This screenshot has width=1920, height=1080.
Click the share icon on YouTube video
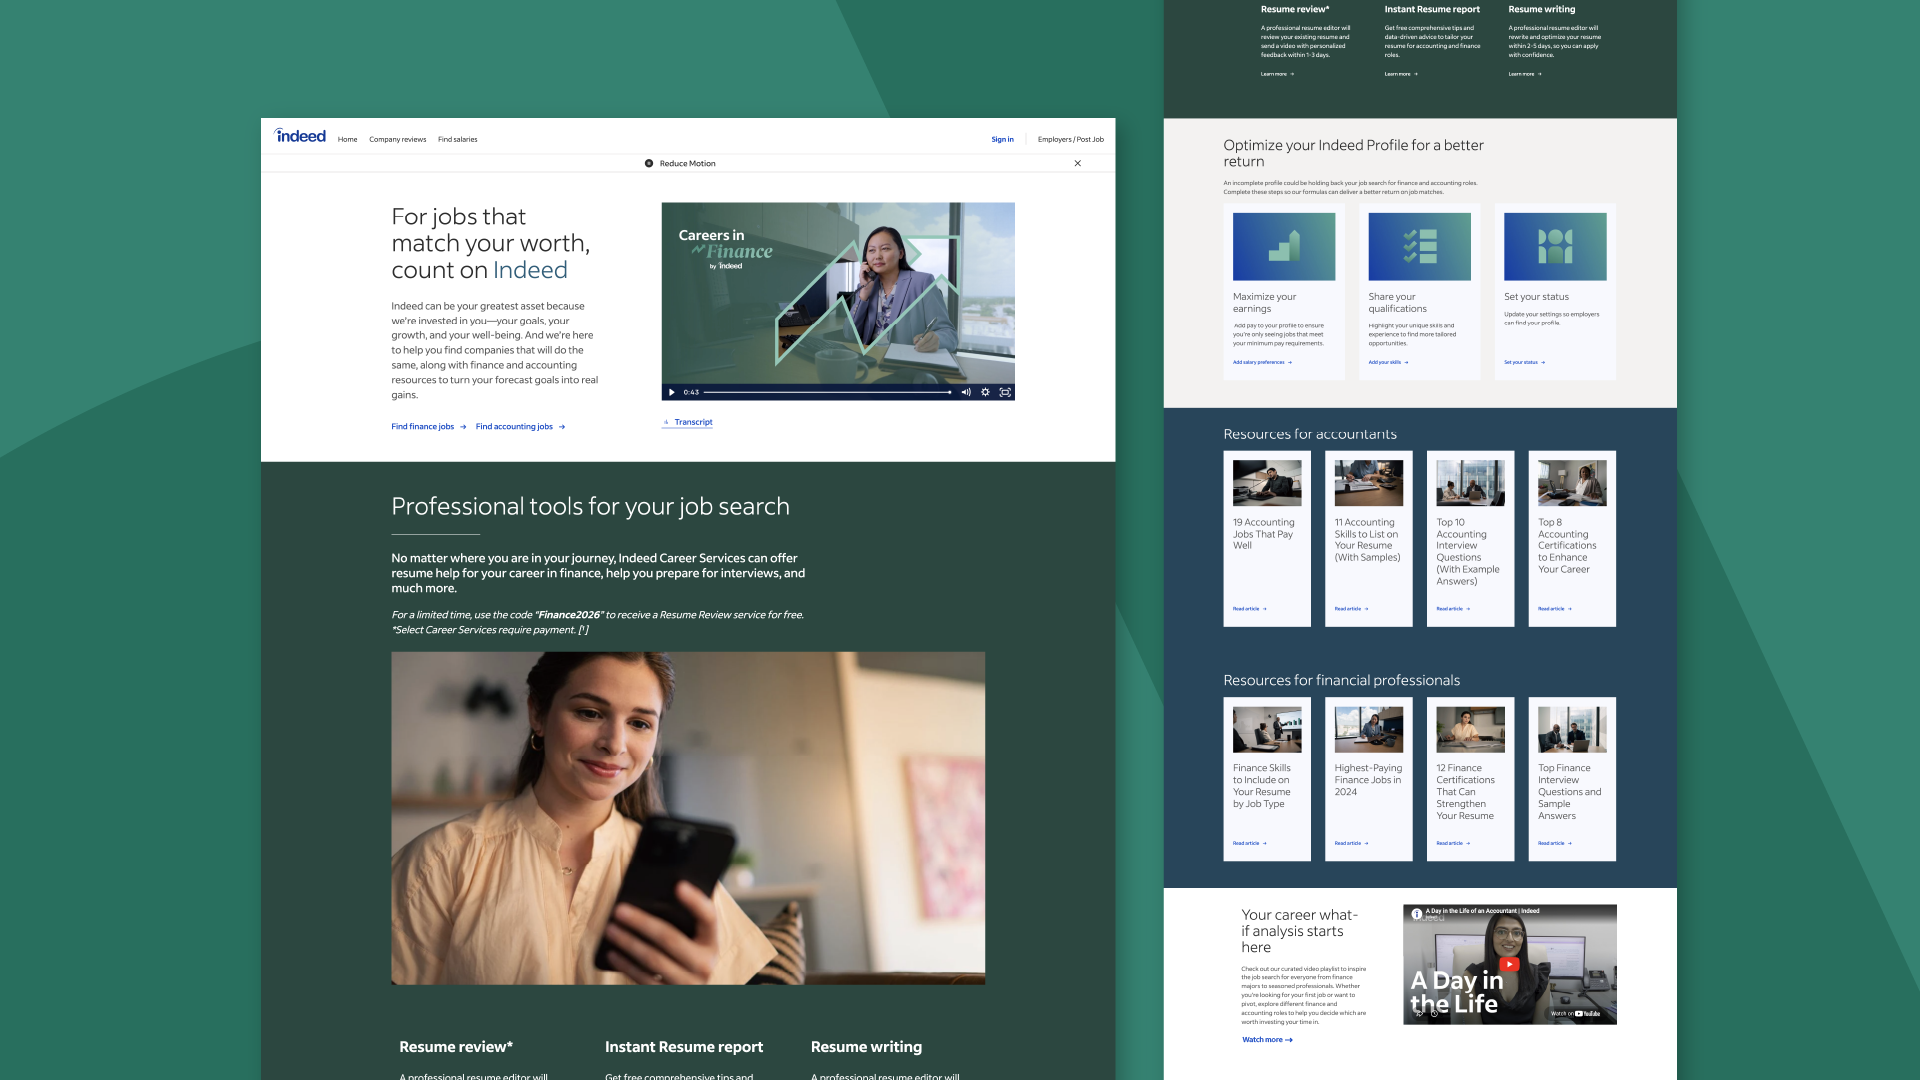pyautogui.click(x=1419, y=1013)
